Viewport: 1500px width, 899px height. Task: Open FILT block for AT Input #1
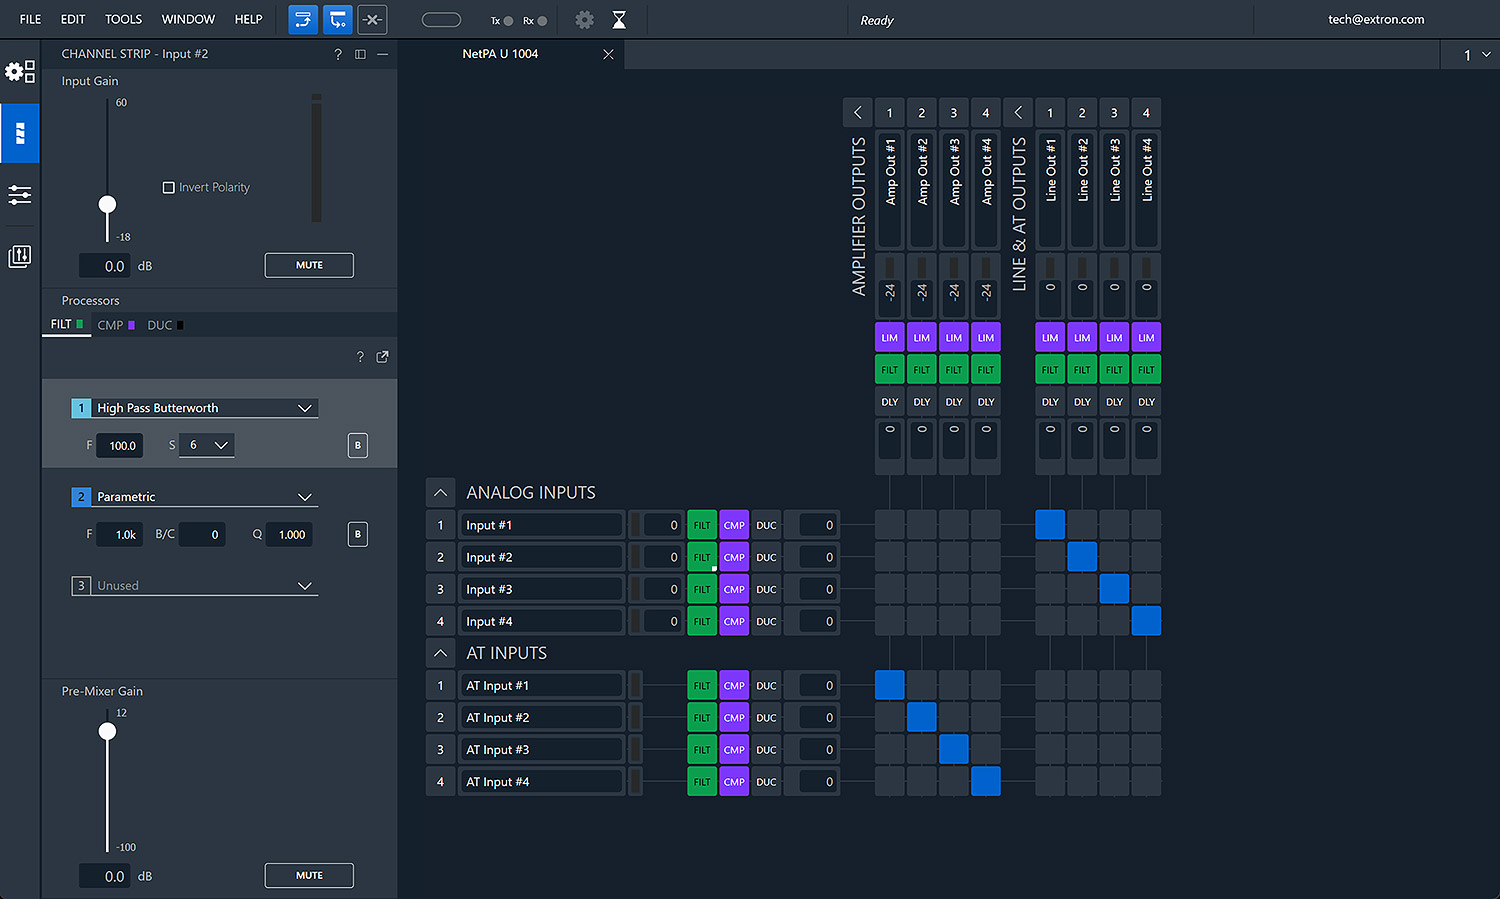coord(702,685)
